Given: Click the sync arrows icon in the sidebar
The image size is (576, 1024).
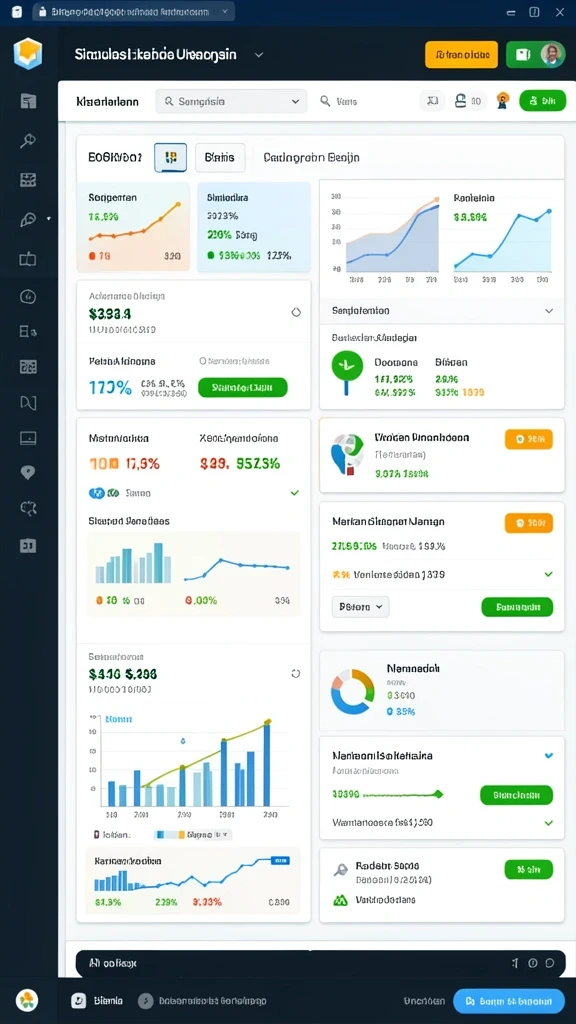Looking at the screenshot, I should [28, 508].
